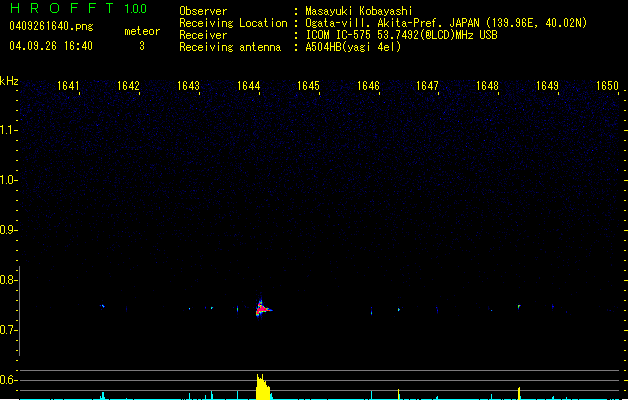629x400 pixels.
Task: Click the 1647 time axis label
Action: 427,86
